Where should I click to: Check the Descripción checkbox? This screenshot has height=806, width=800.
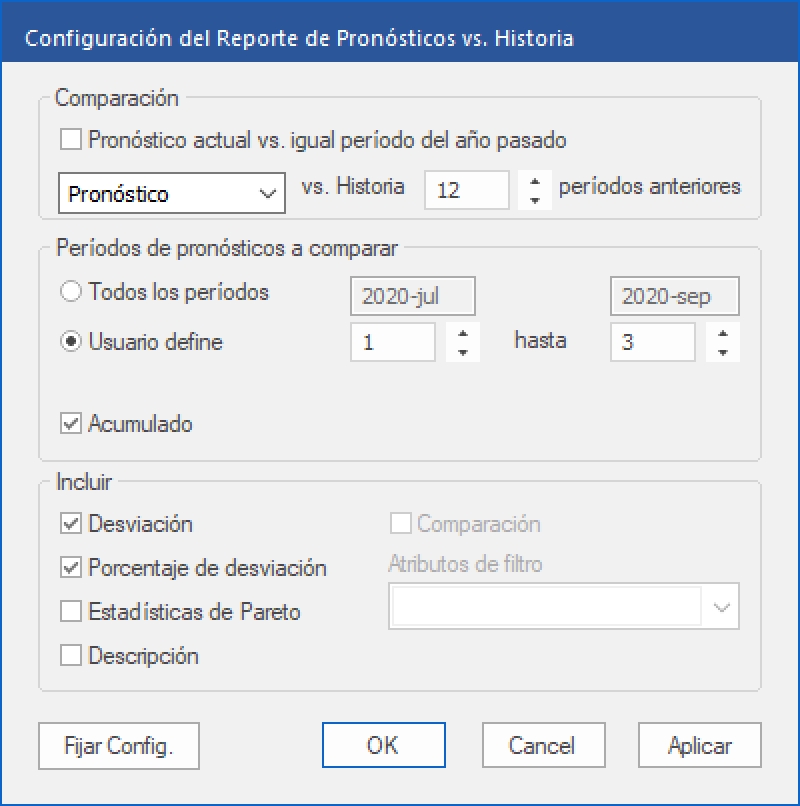pyautogui.click(x=71, y=656)
